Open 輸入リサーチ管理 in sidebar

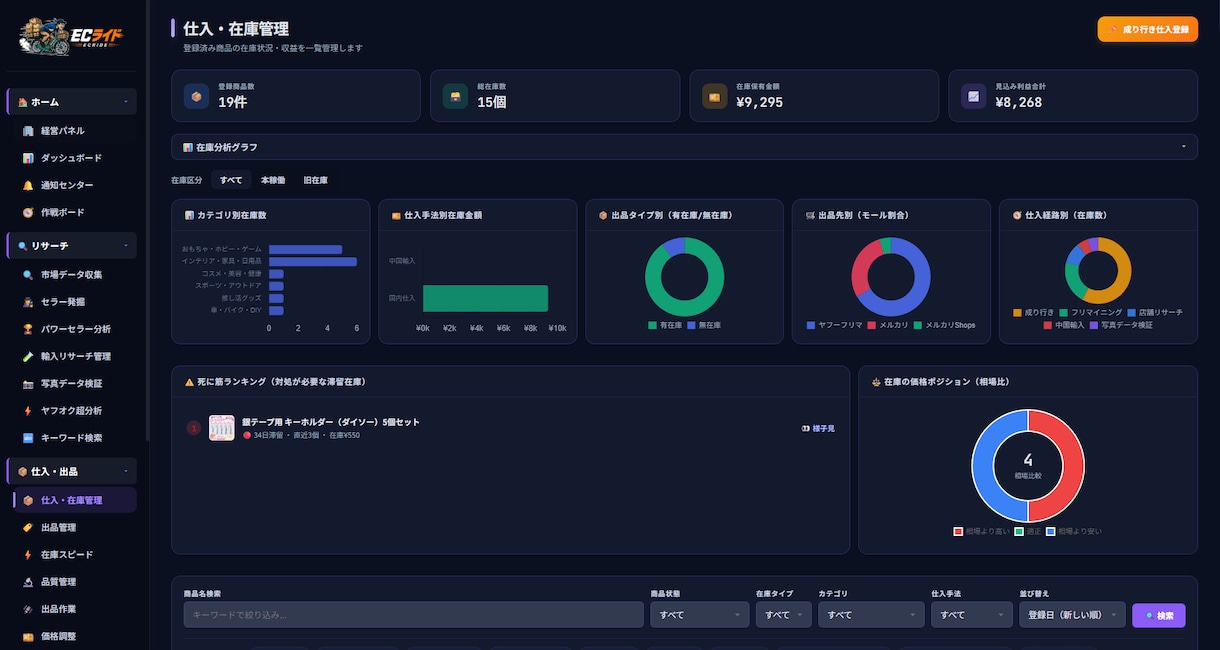[72, 356]
